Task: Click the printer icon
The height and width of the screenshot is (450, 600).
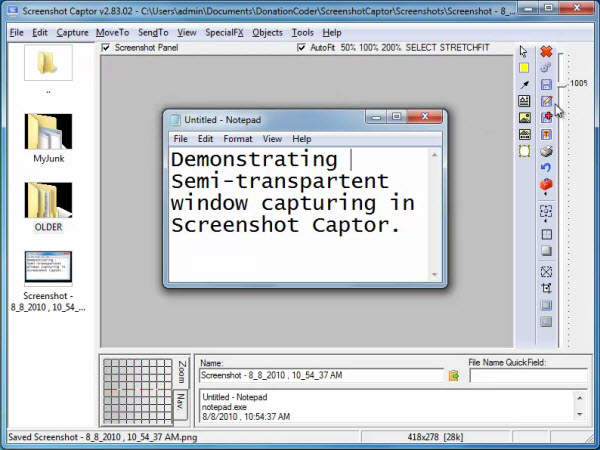Action: tap(546, 151)
